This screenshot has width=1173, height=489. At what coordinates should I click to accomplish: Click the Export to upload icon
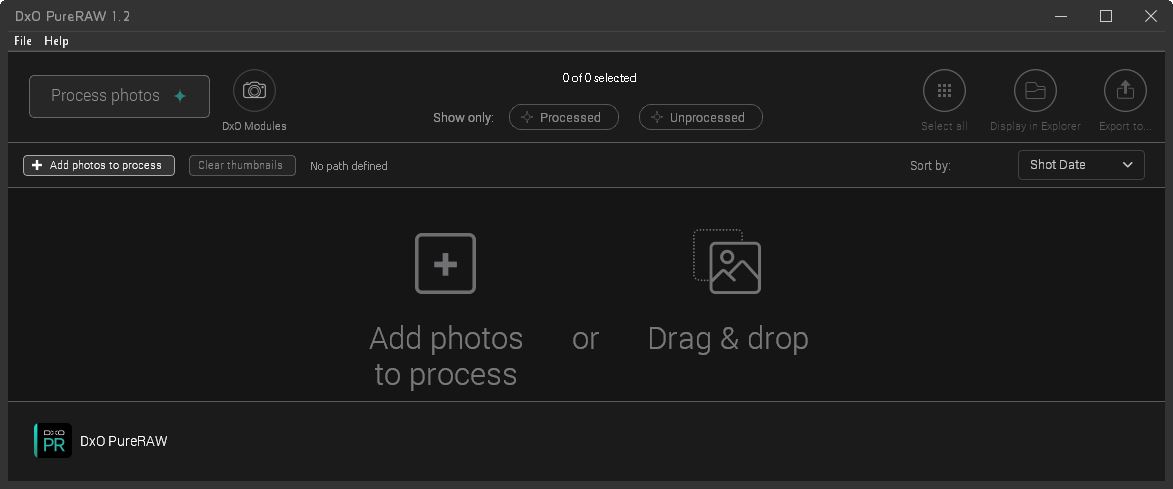[x=1125, y=91]
